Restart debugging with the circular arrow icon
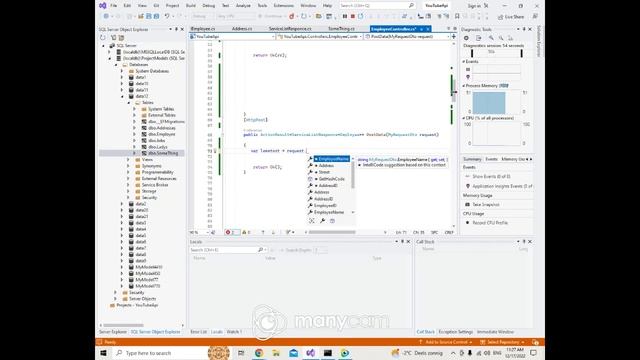This screenshot has width=640, height=360. click(x=360, y=16)
